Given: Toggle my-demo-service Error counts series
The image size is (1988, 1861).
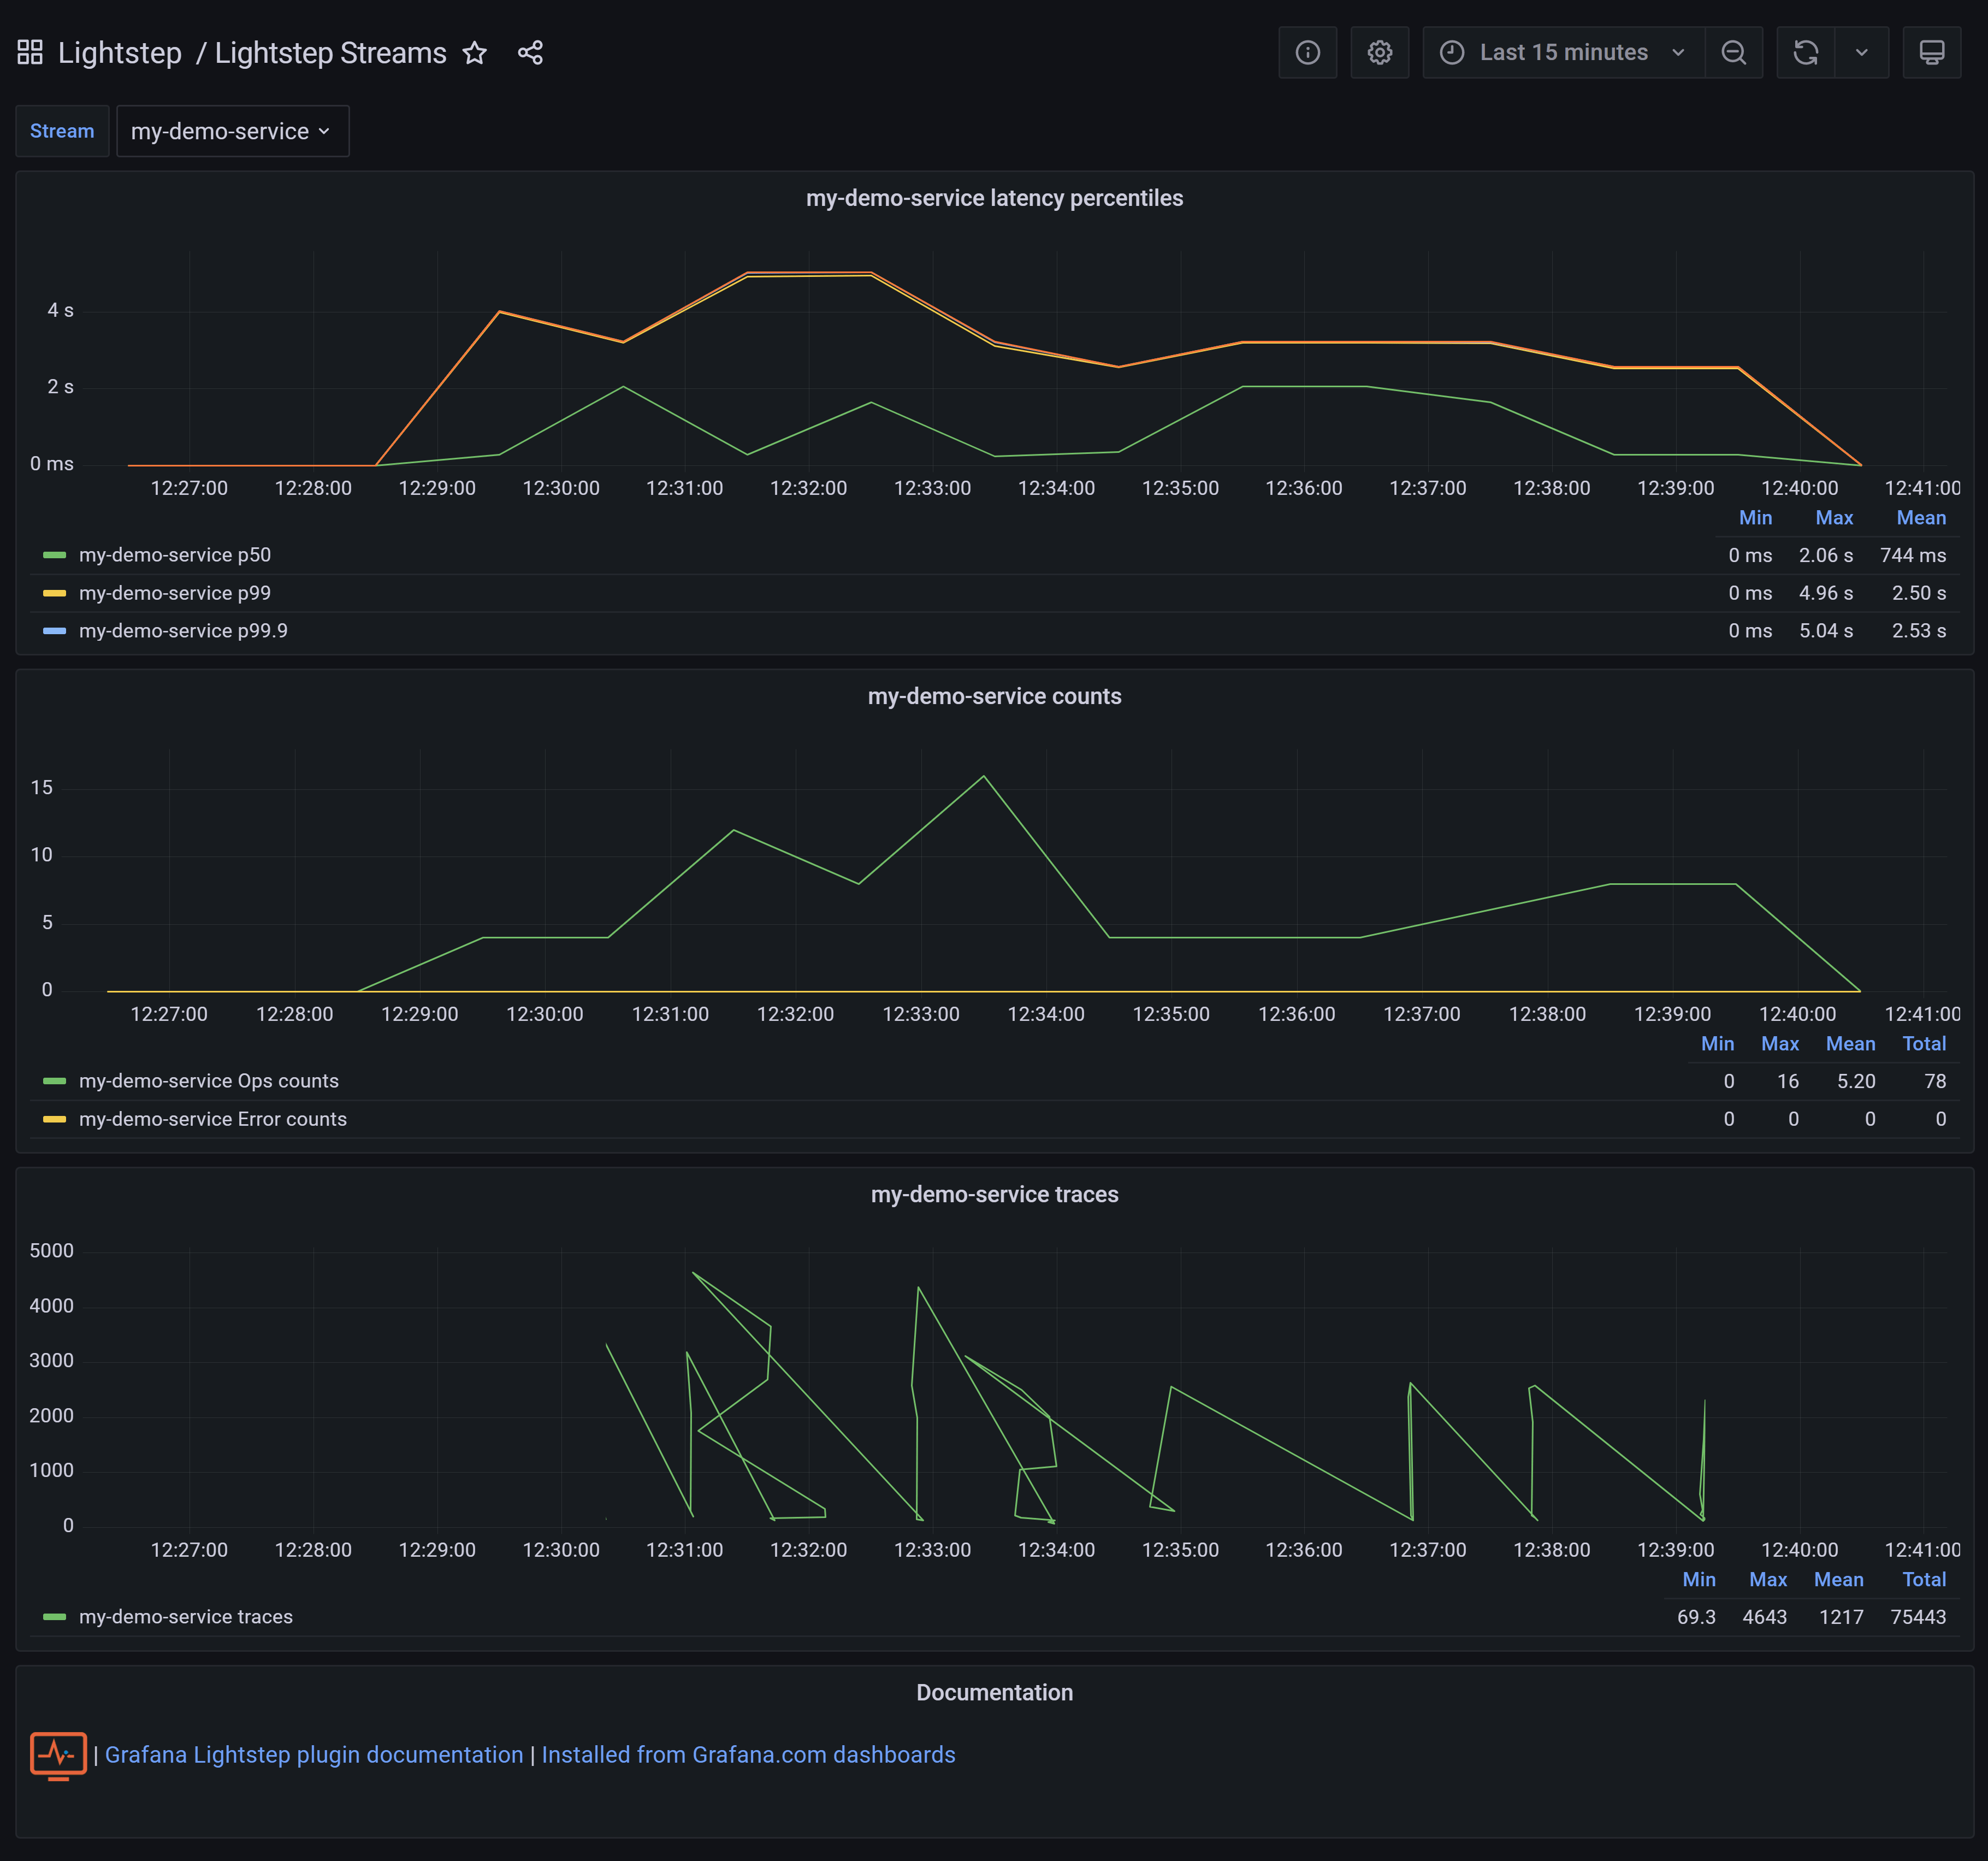Looking at the screenshot, I should pyautogui.click(x=212, y=1119).
